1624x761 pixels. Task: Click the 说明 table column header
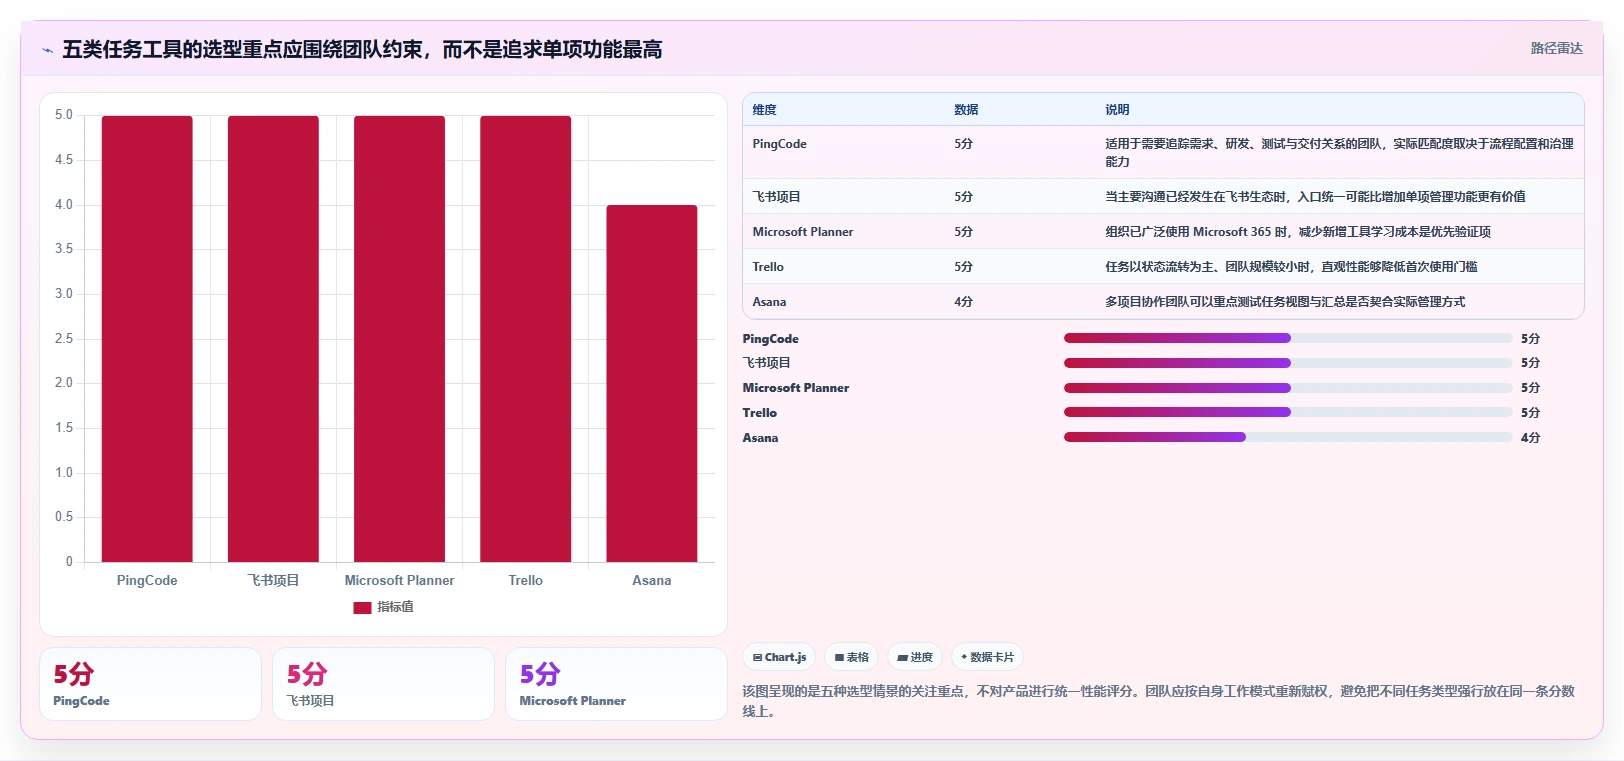click(1117, 110)
